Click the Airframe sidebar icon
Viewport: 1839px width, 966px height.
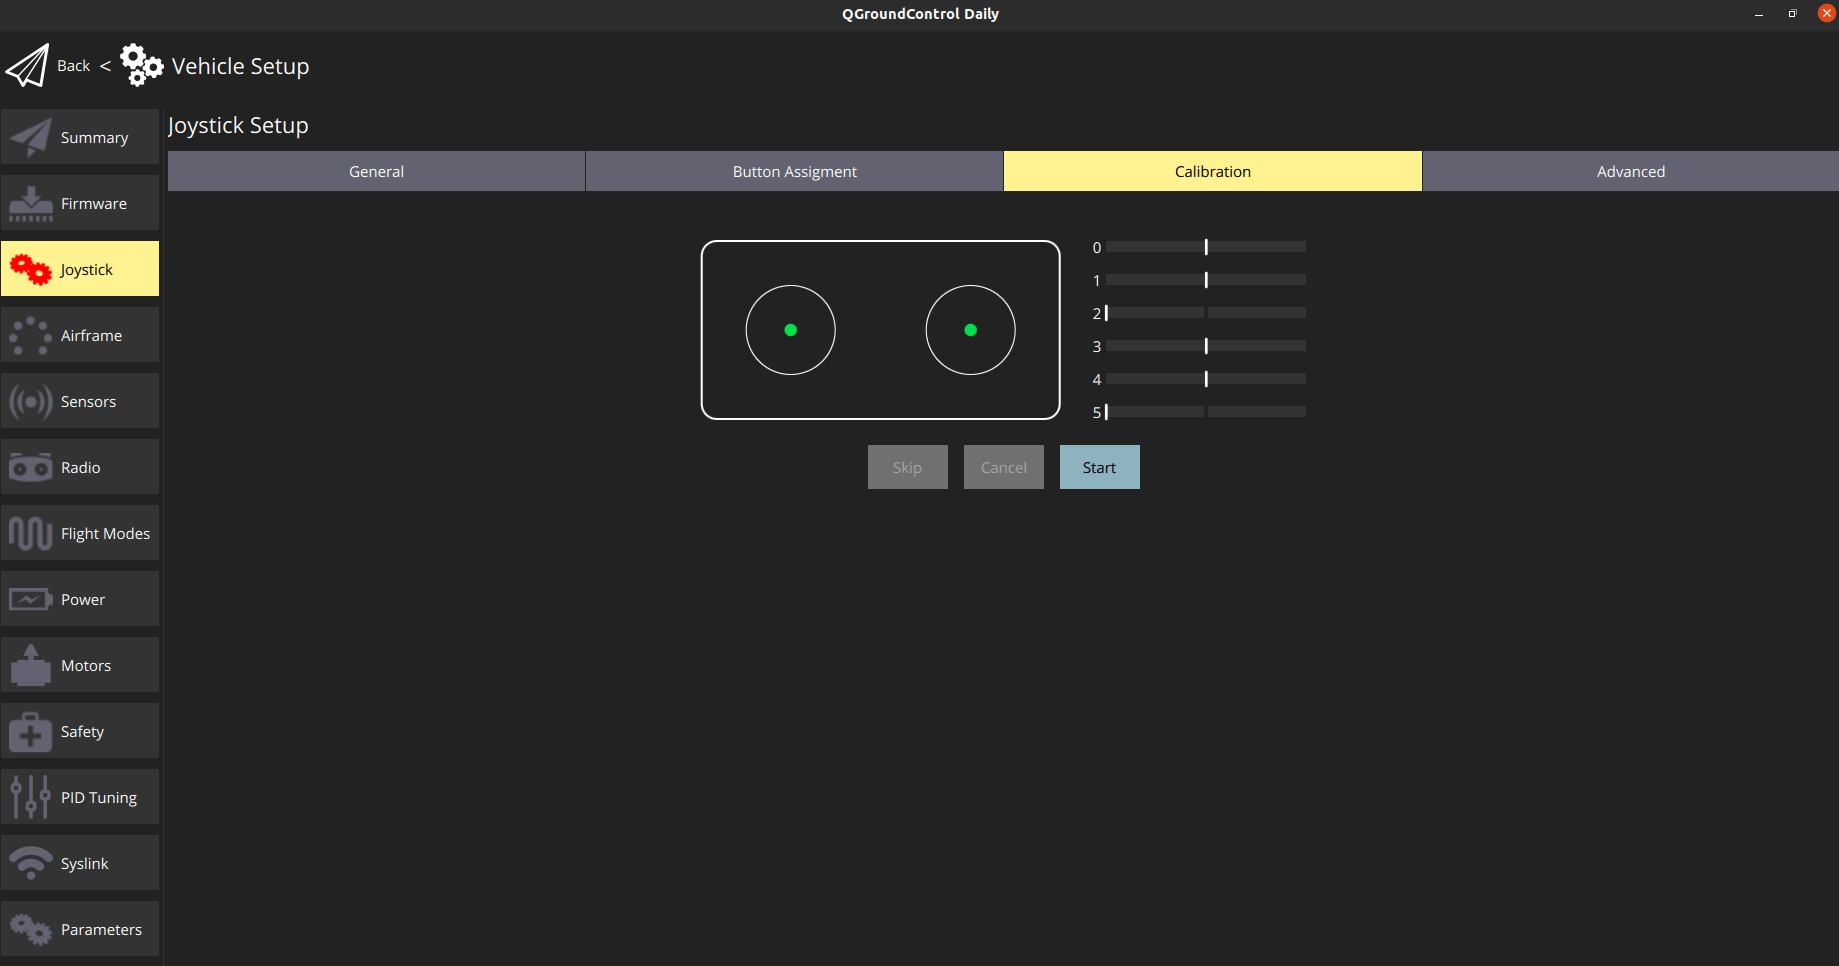point(29,334)
